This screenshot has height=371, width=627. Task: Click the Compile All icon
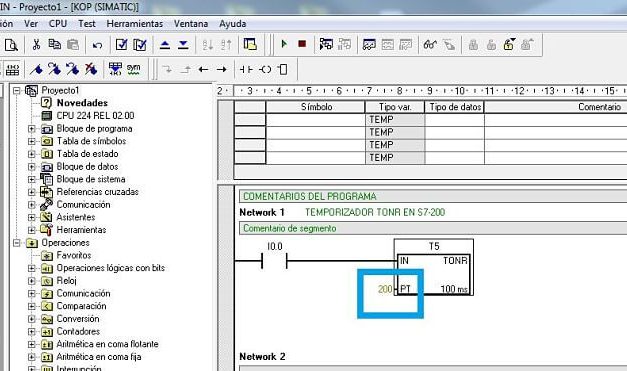point(140,44)
